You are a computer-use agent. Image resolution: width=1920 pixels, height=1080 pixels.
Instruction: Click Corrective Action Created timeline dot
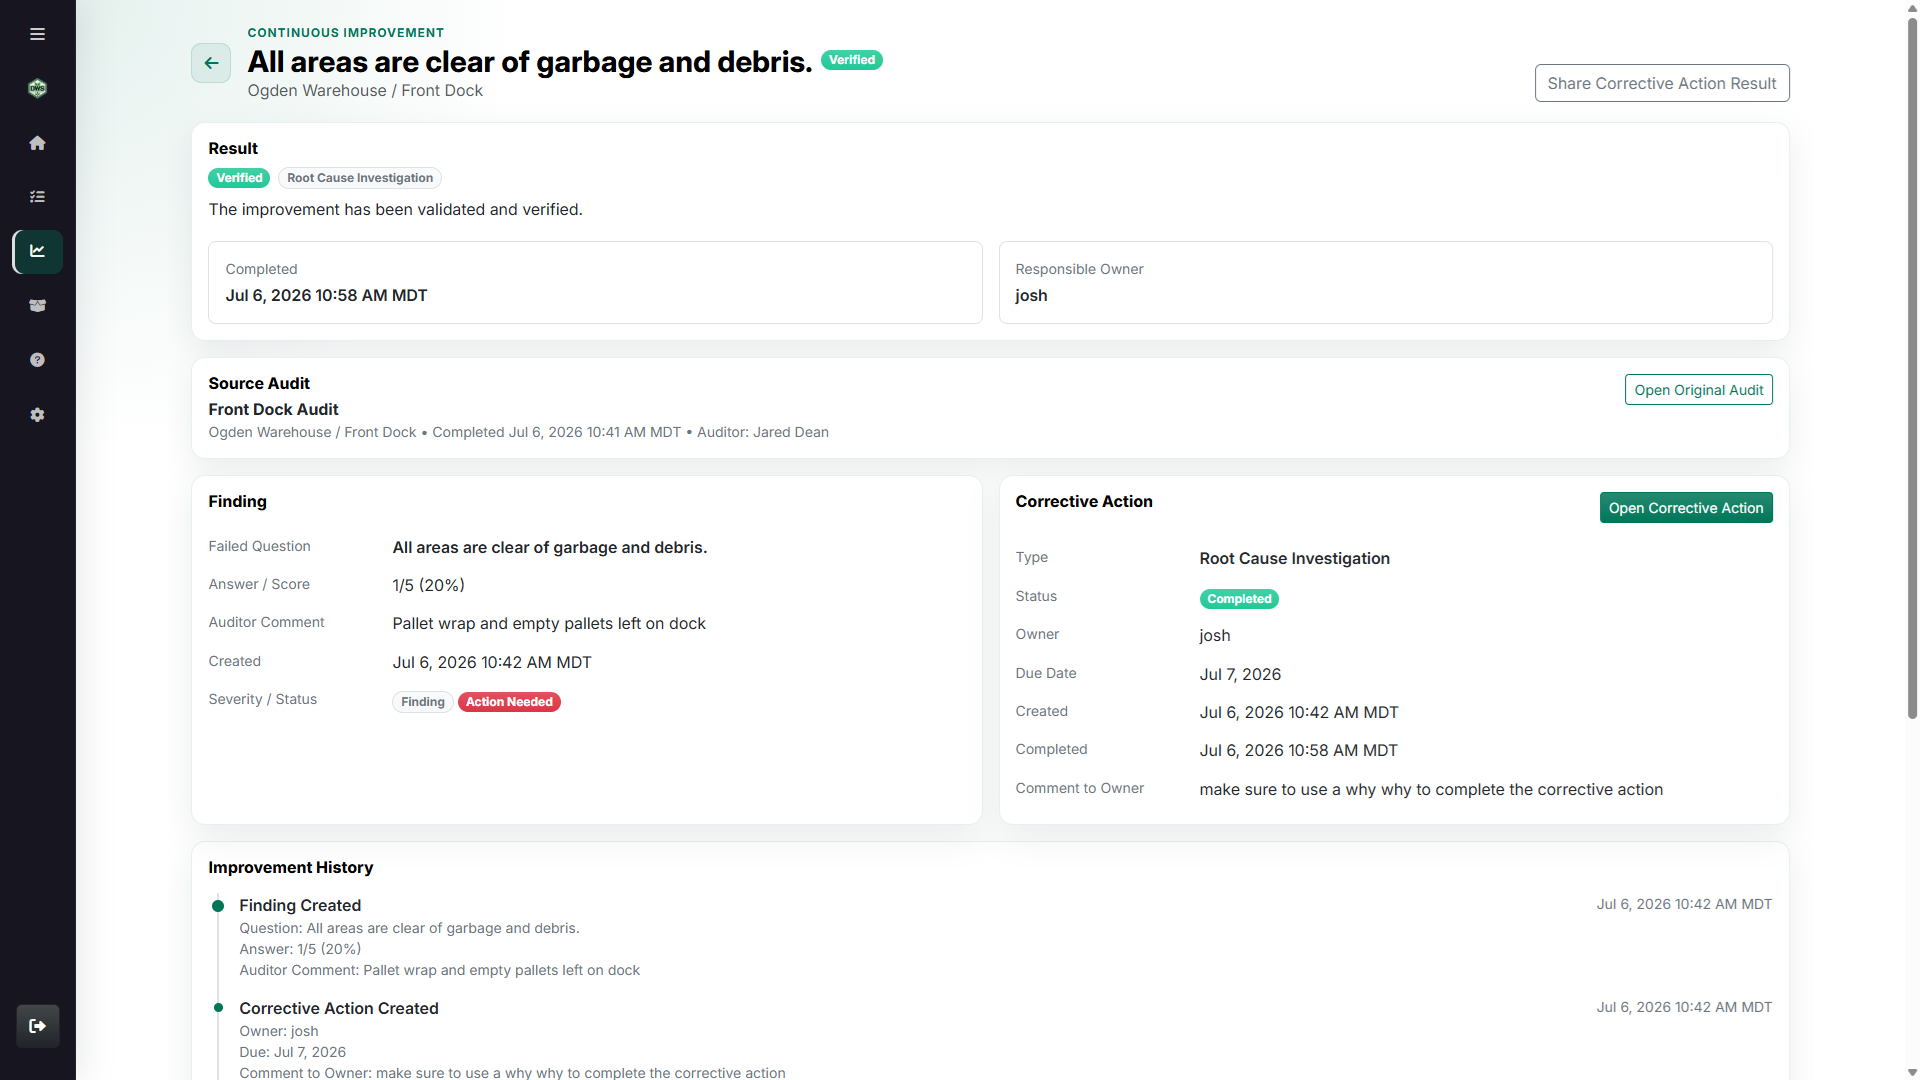tap(218, 1007)
